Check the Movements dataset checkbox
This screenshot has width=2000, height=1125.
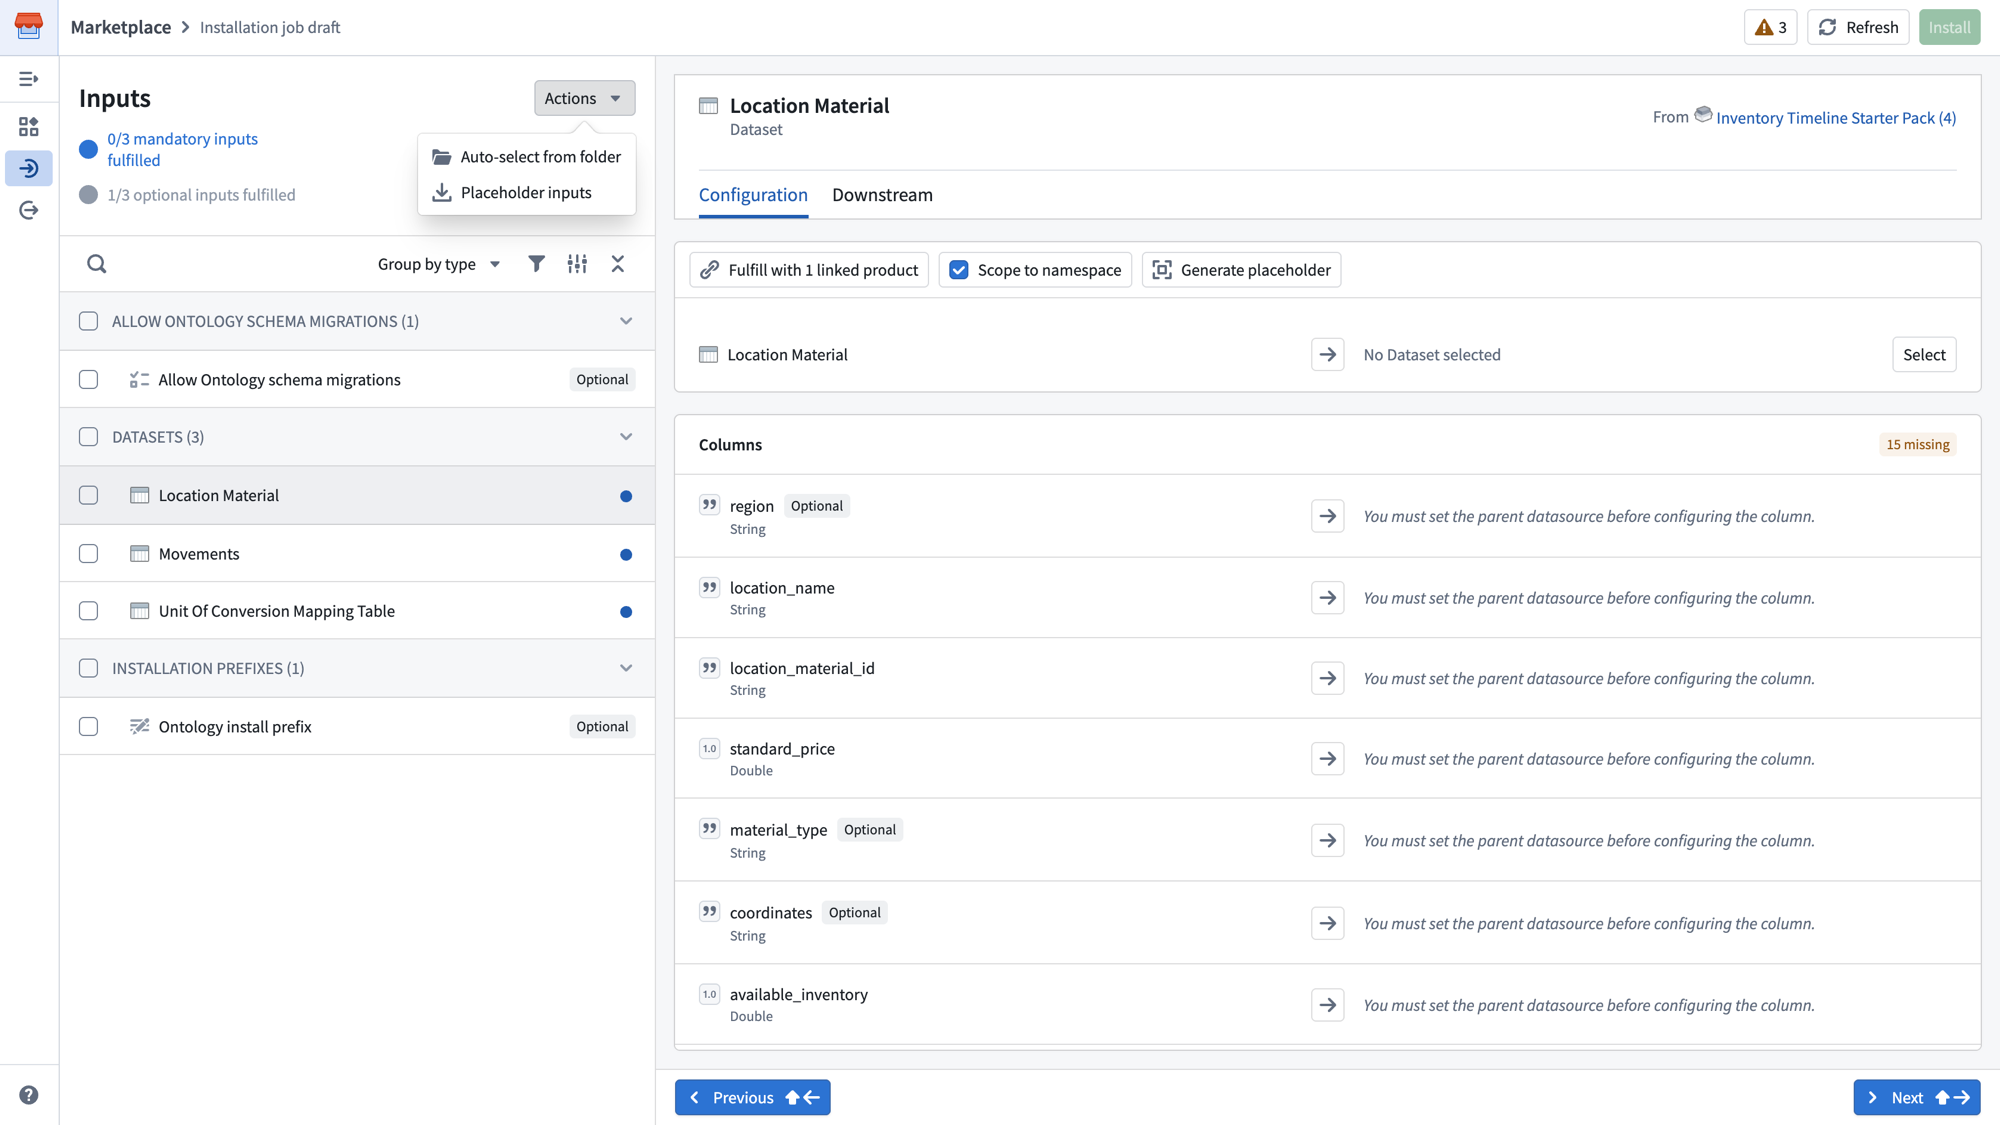[x=89, y=554]
